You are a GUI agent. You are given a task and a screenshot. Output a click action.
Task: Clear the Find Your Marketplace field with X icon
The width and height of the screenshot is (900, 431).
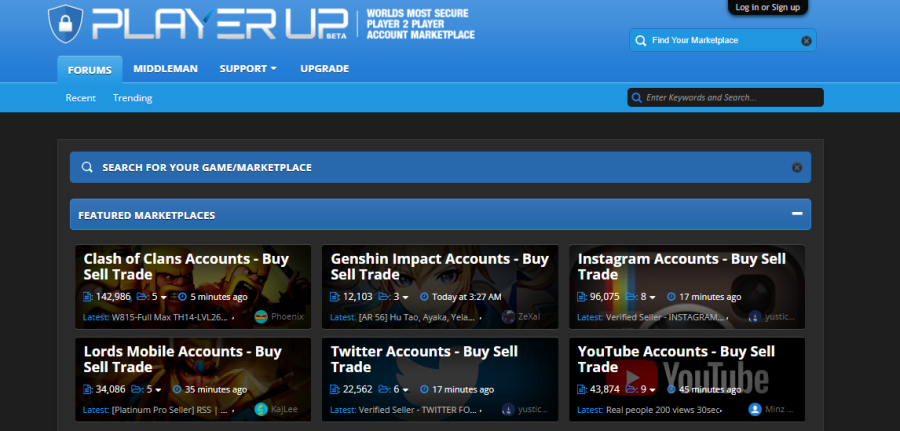point(806,41)
